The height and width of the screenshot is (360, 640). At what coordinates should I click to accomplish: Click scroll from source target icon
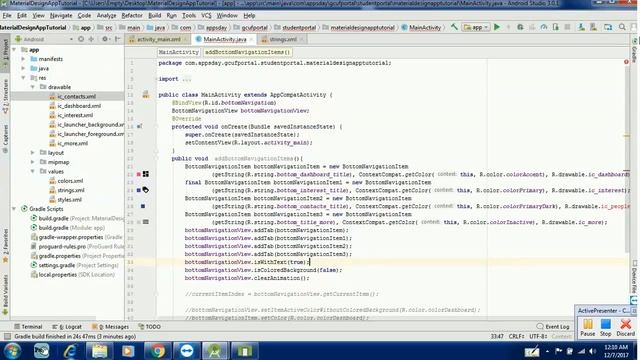pos(81,39)
